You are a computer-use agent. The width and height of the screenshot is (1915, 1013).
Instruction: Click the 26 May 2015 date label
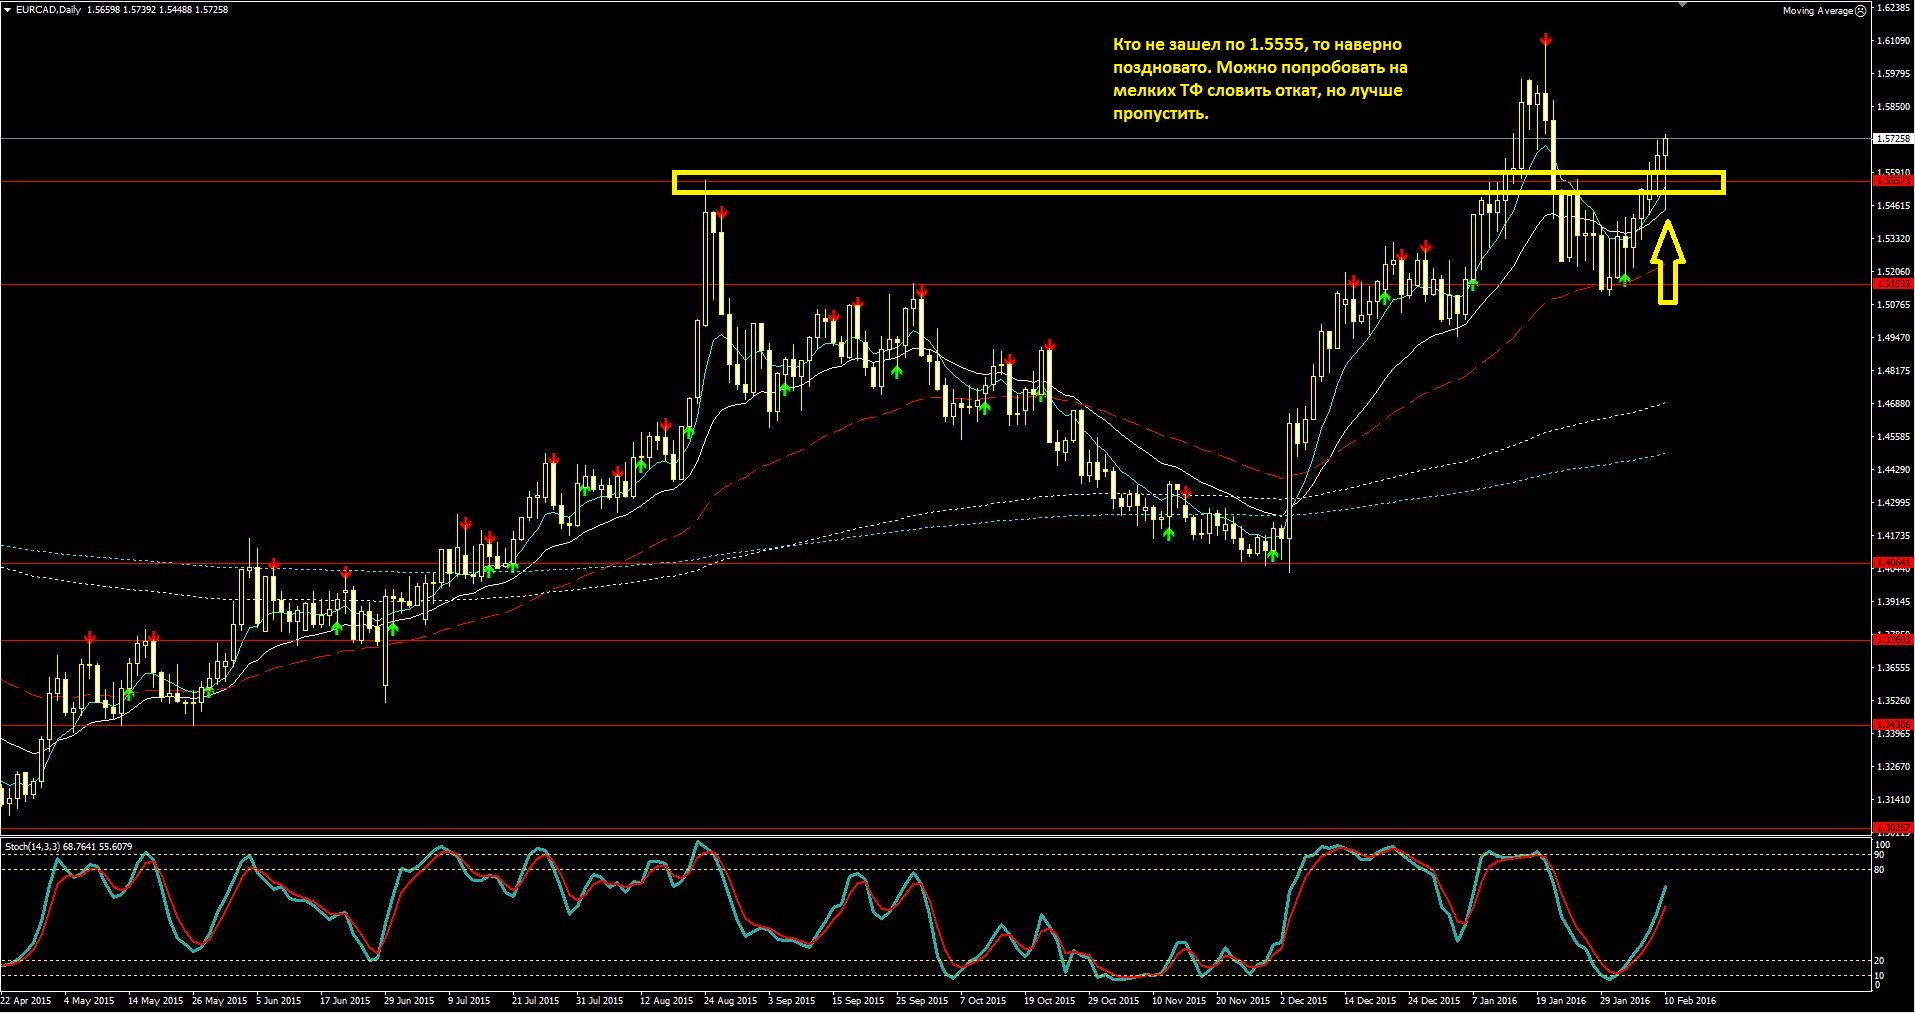pos(219,1000)
